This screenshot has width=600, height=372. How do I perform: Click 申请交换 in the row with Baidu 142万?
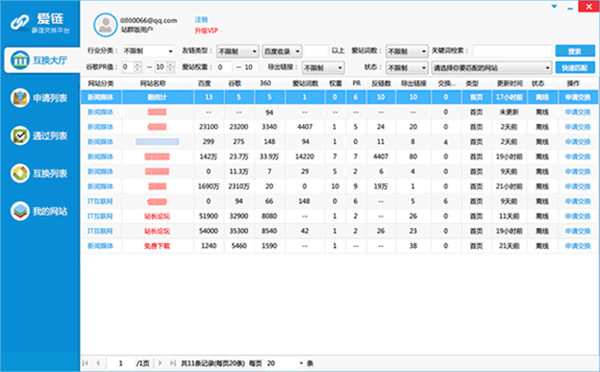[578, 157]
